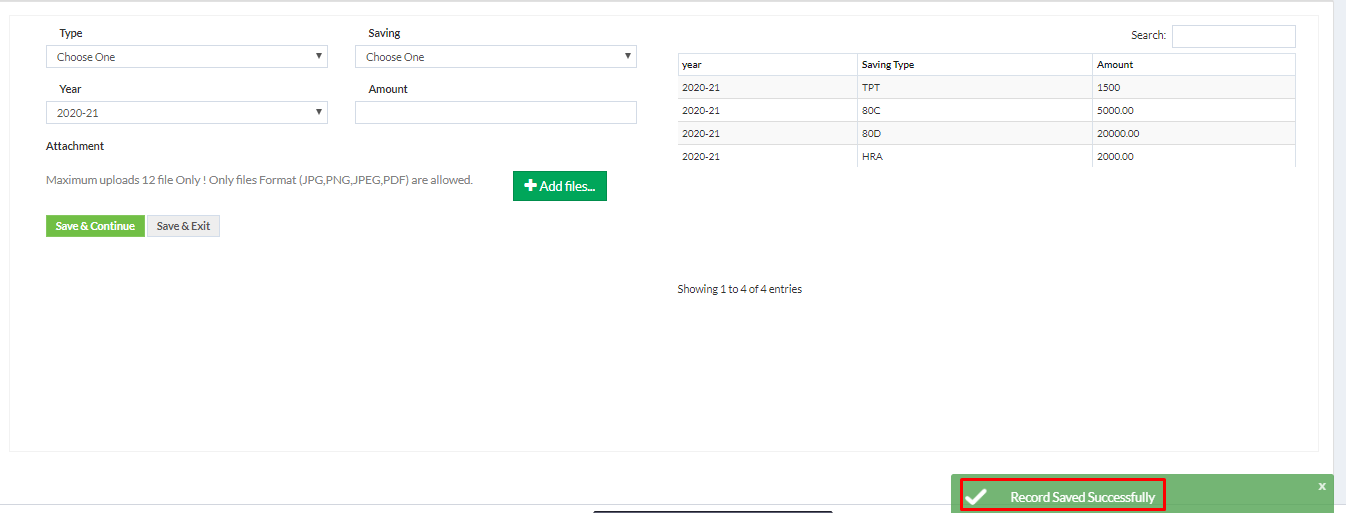Select the TPT saving type cell

click(975, 88)
